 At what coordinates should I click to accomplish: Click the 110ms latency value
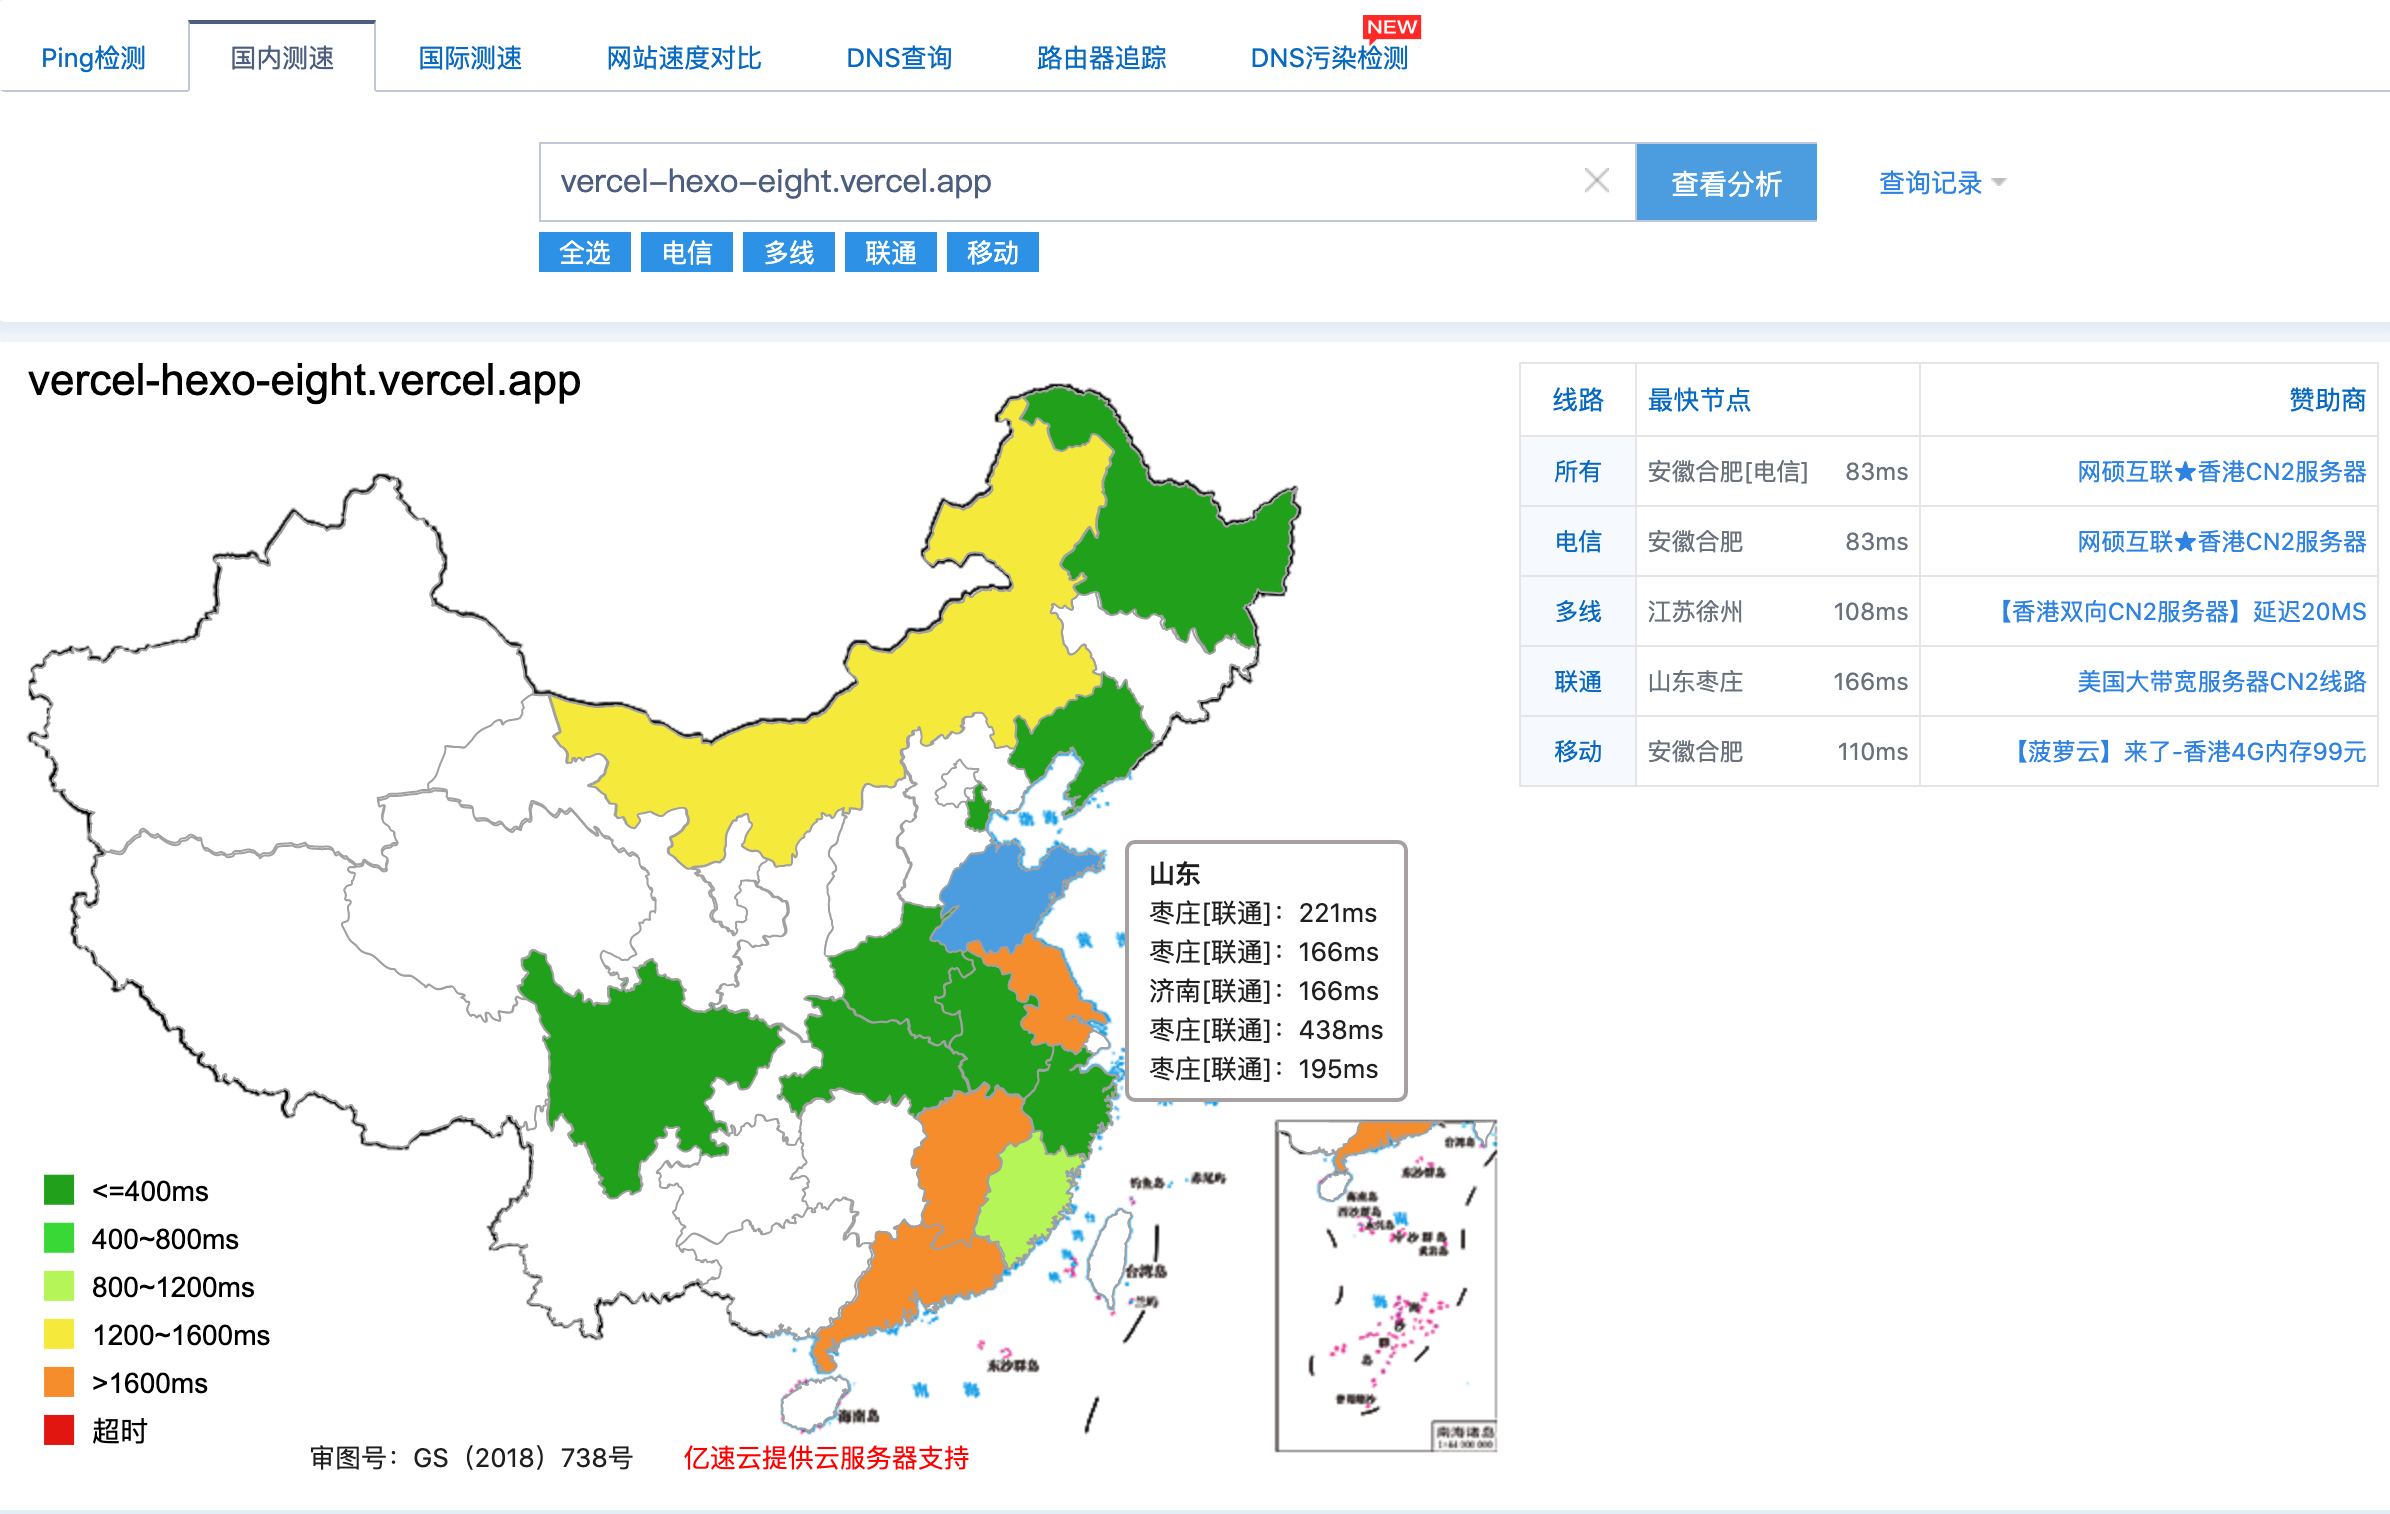click(x=1872, y=751)
